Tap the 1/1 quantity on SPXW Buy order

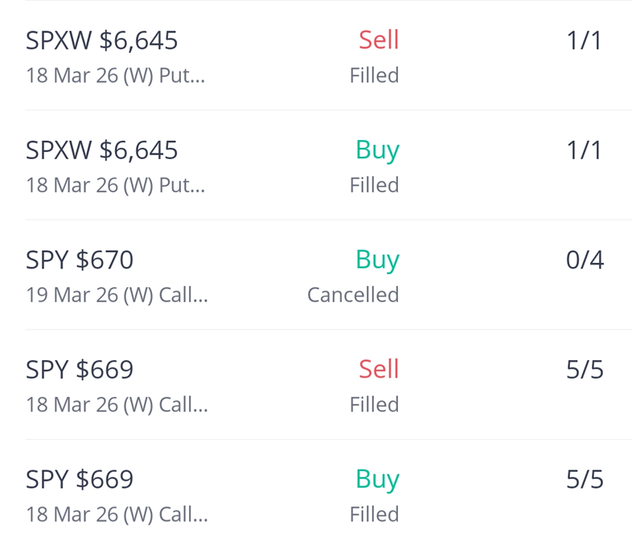(x=584, y=151)
